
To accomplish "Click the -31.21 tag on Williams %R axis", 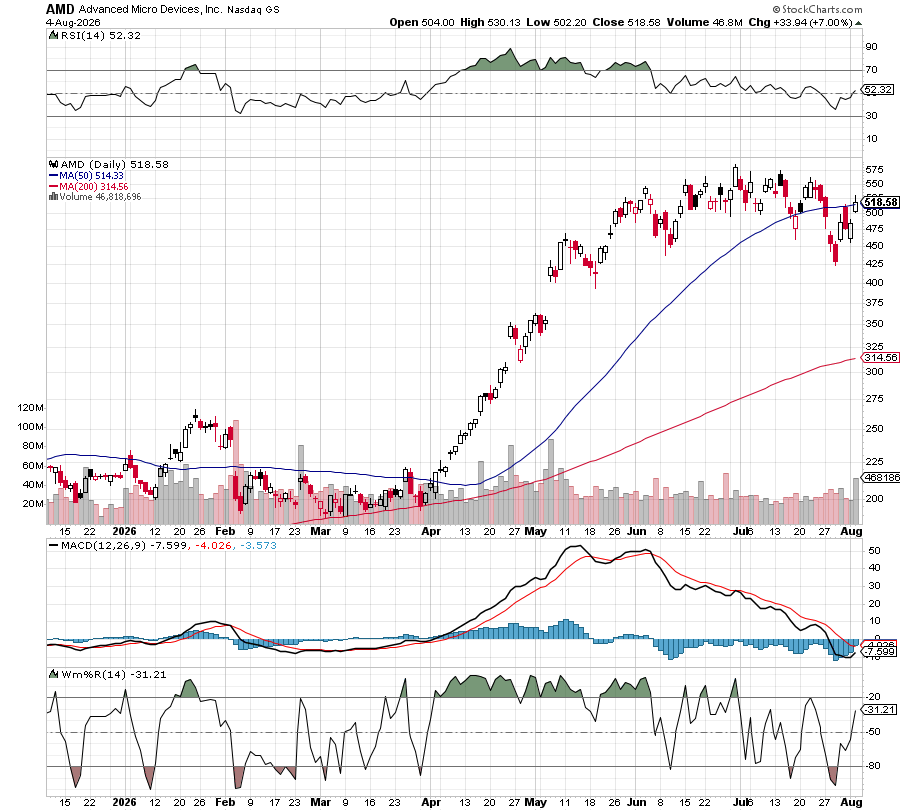I will (880, 709).
